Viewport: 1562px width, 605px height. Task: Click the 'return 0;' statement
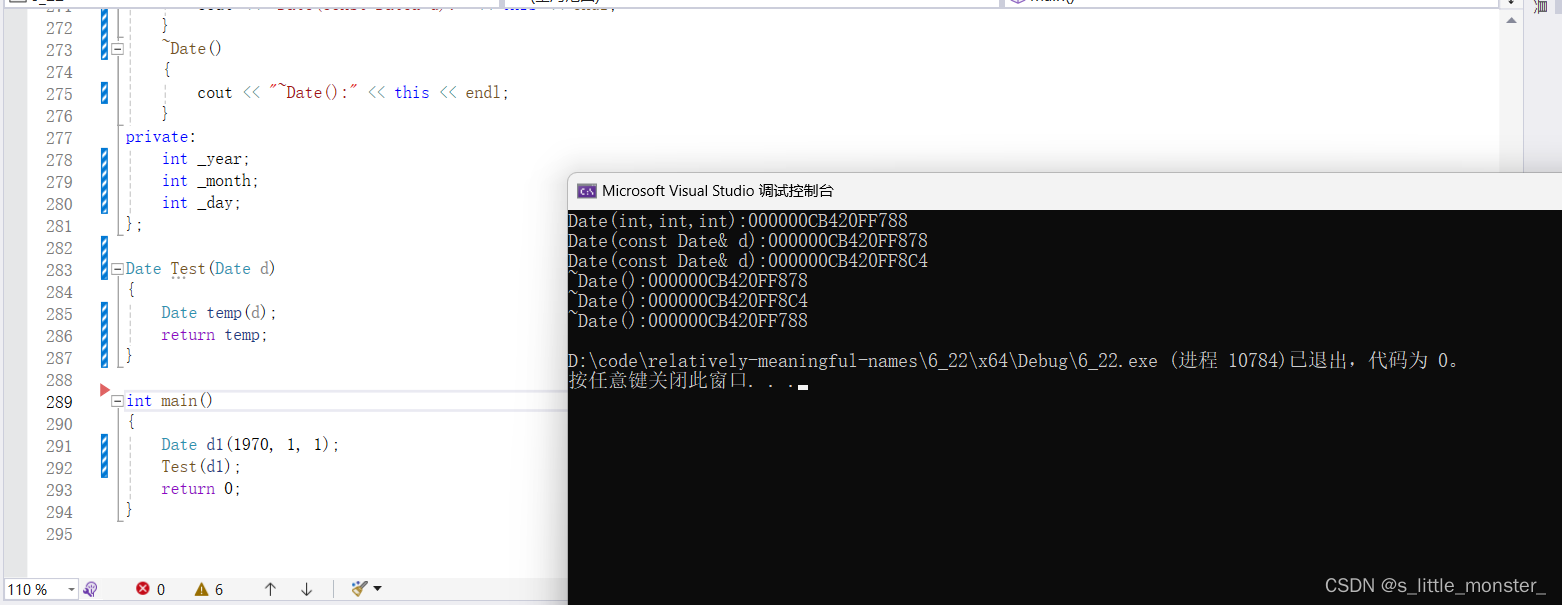pyautogui.click(x=201, y=488)
